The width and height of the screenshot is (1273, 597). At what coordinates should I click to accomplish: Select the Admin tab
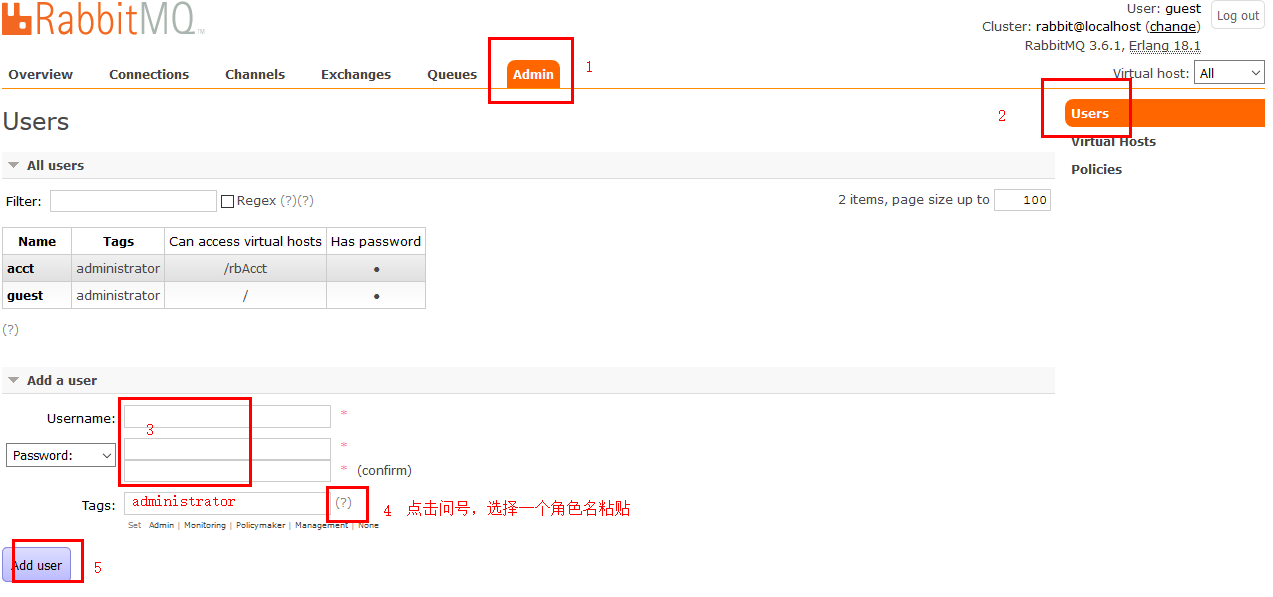(x=533, y=74)
